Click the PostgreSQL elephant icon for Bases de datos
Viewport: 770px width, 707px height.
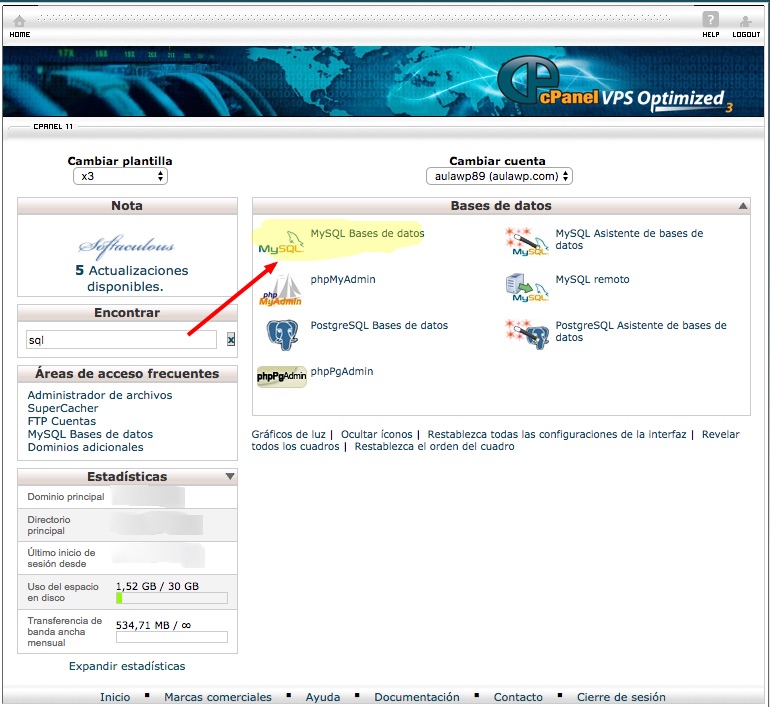[282, 335]
